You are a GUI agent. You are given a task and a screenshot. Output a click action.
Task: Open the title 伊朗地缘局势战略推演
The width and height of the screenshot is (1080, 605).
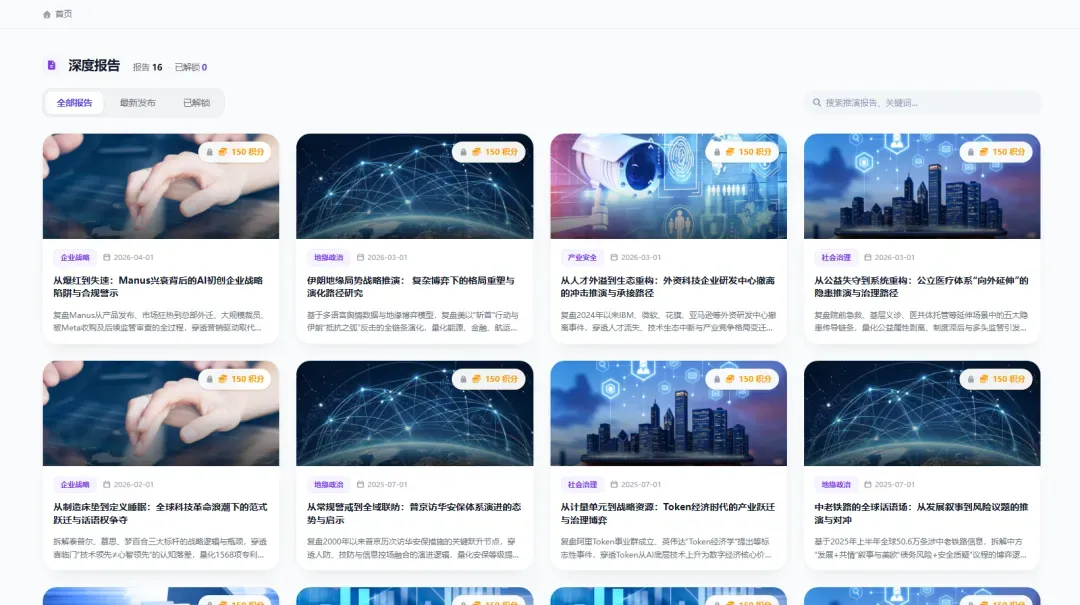point(411,287)
